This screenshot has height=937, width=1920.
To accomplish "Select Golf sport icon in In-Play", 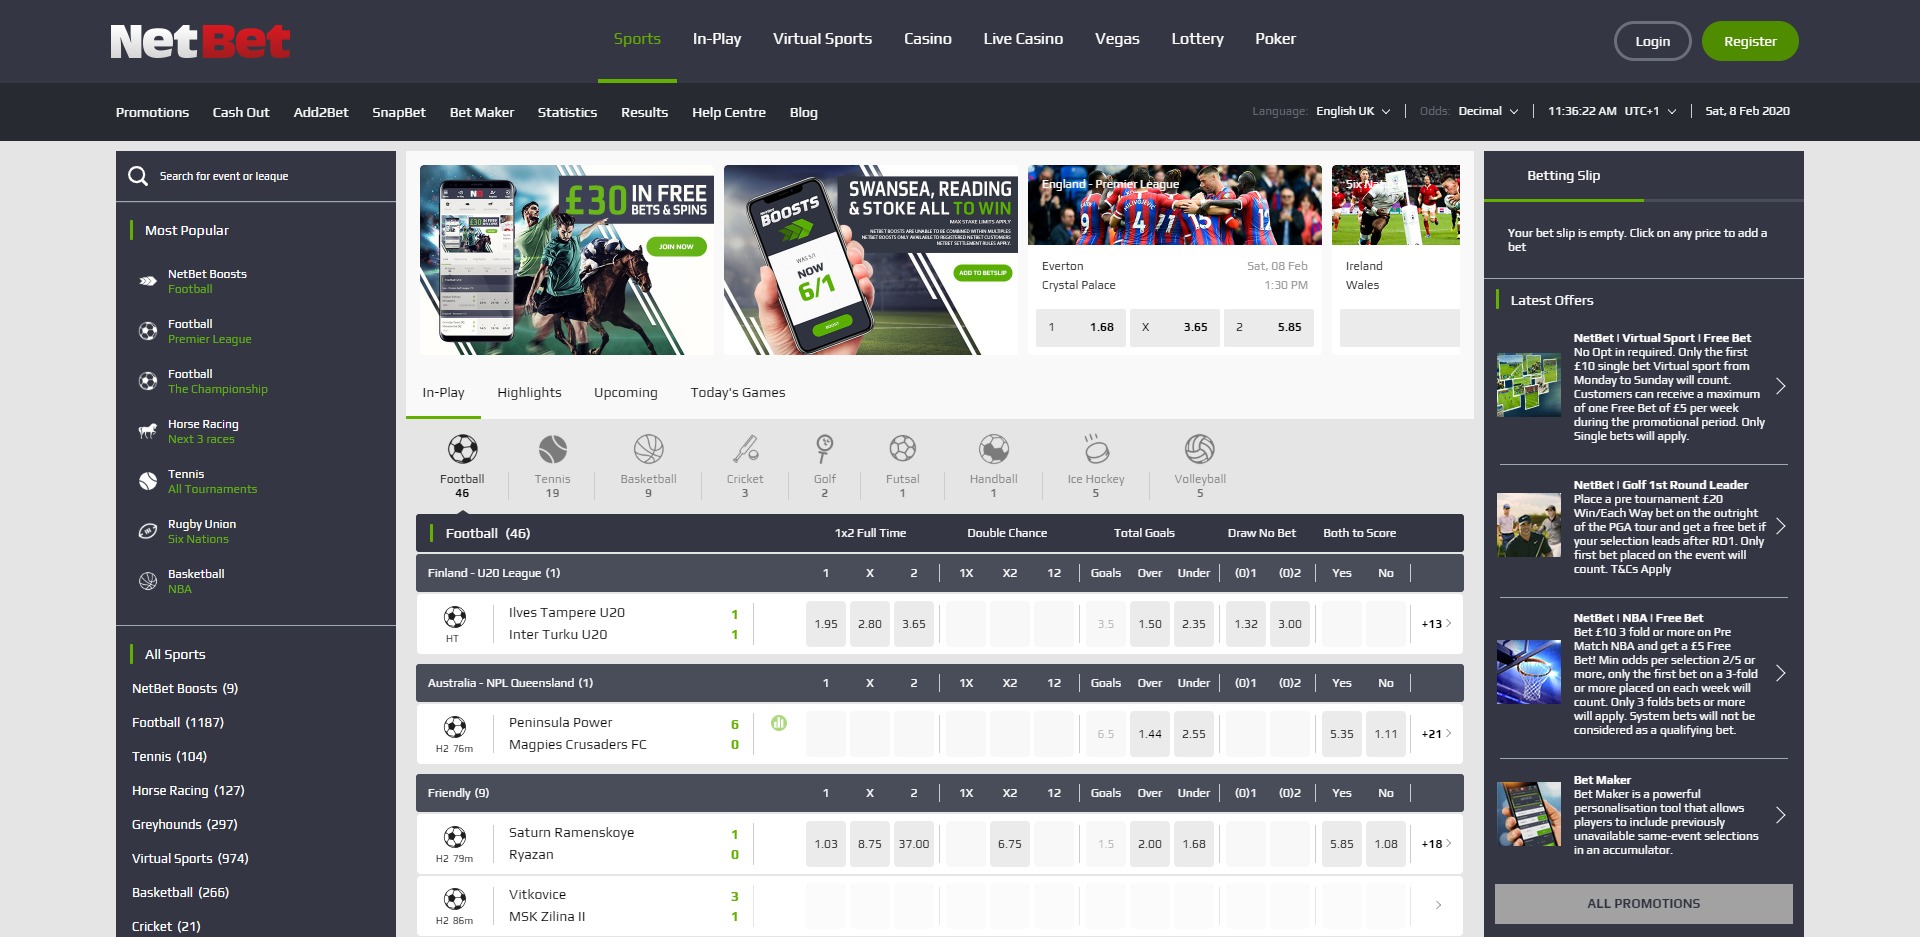I will [824, 449].
